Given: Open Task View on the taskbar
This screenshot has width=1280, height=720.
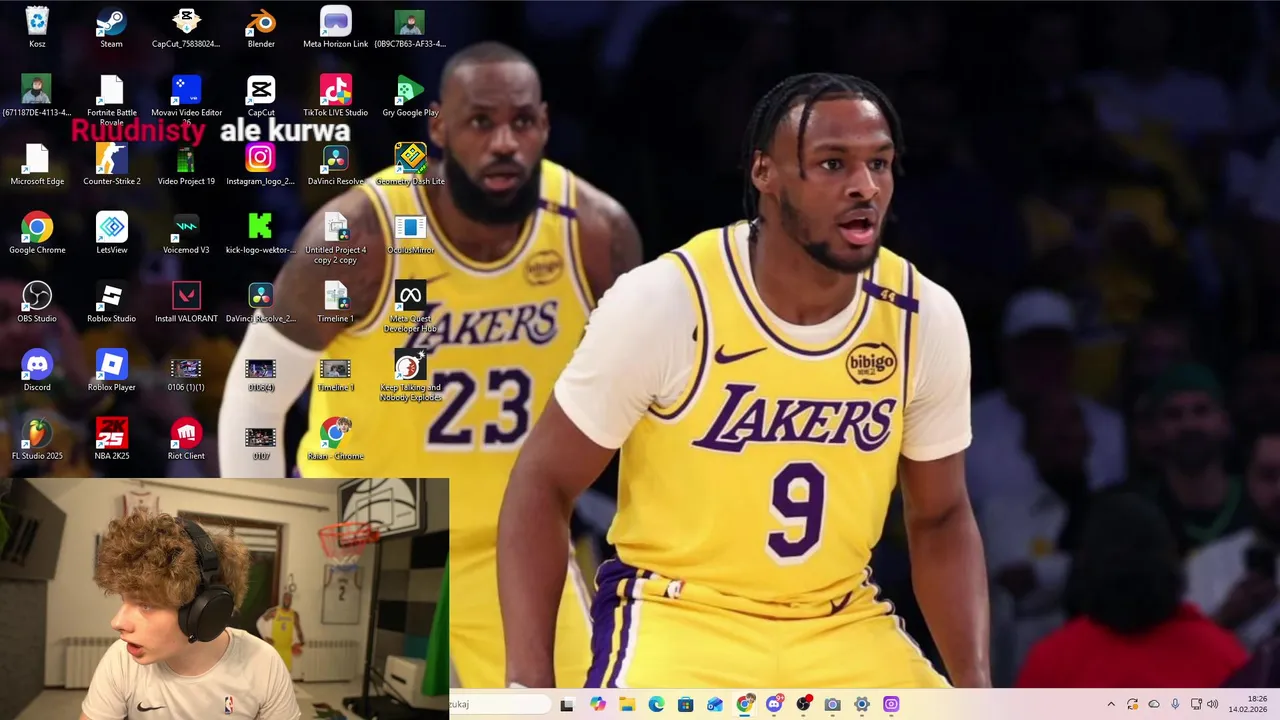Looking at the screenshot, I should (567, 704).
